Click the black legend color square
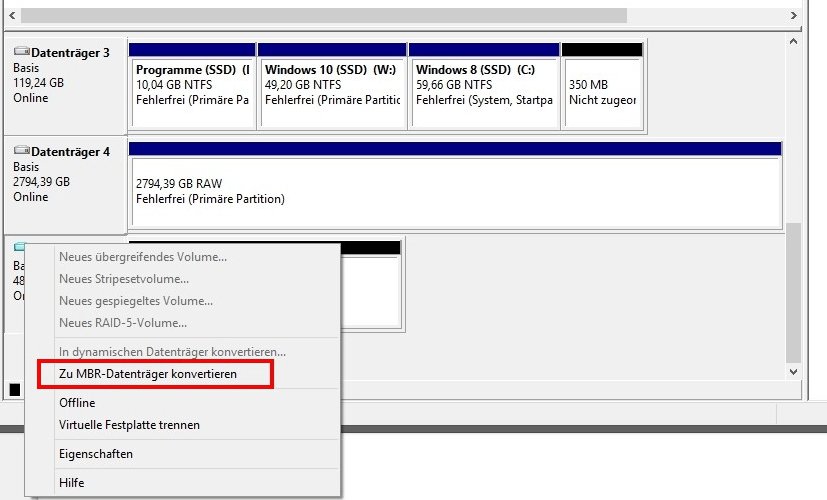Image resolution: width=827 pixels, height=500 pixels. [x=15, y=390]
